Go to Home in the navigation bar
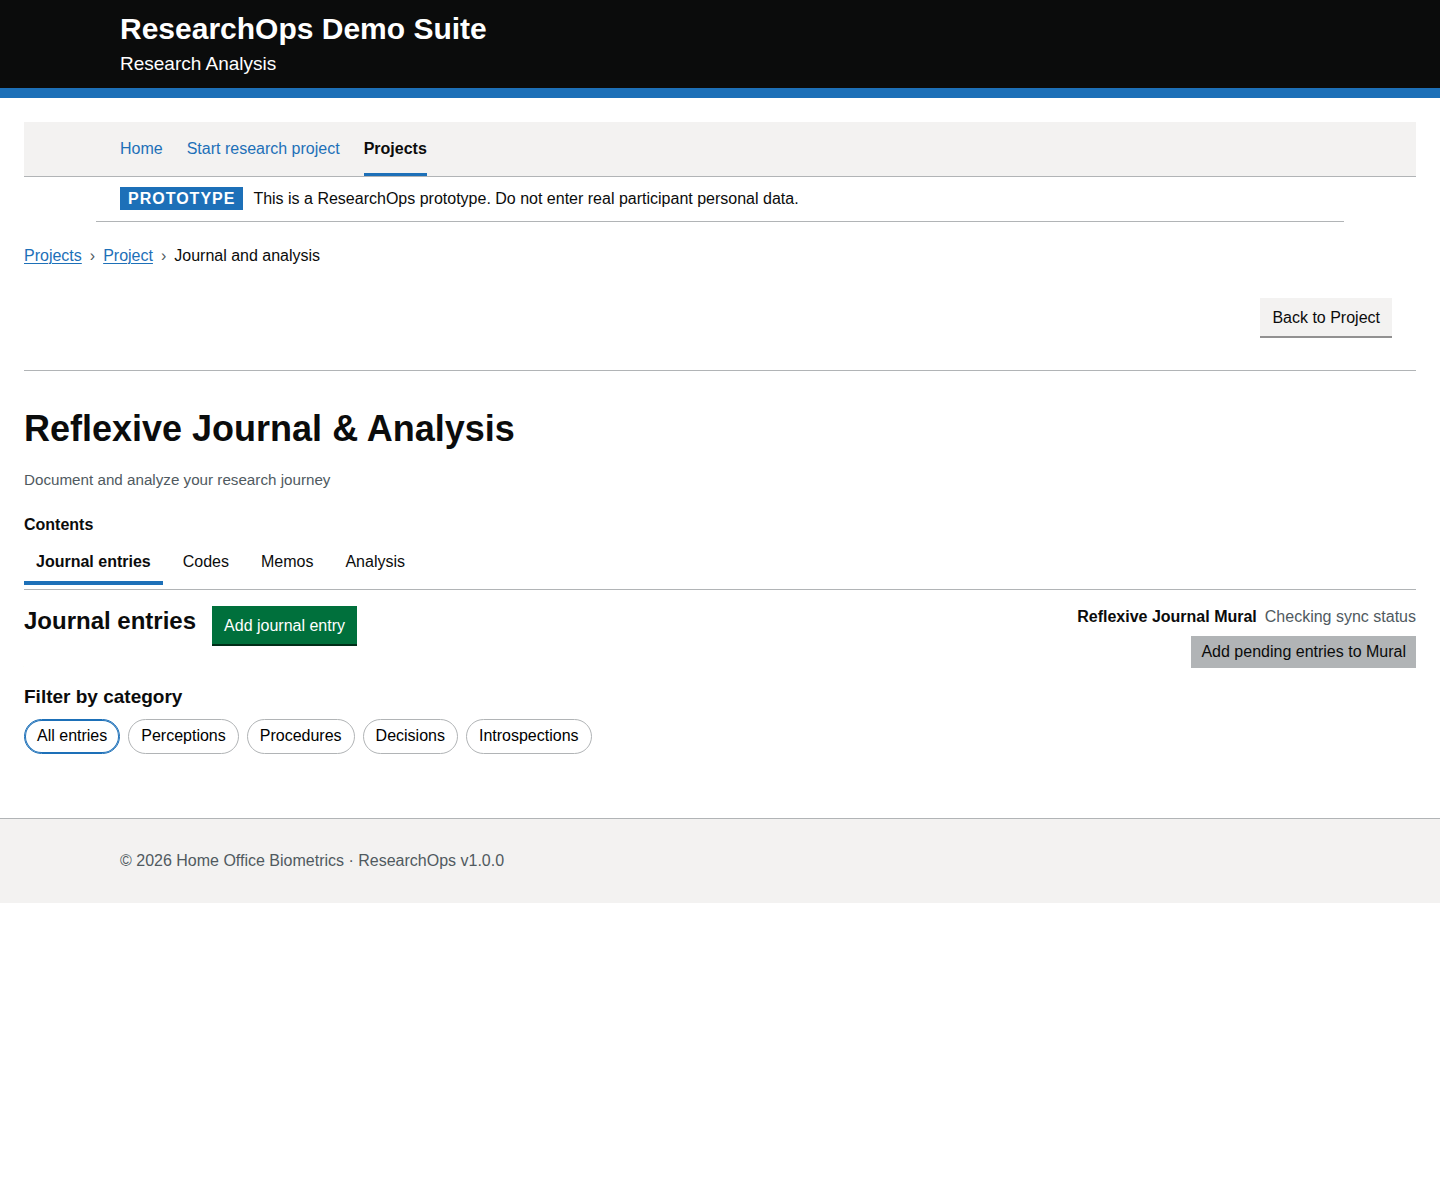This screenshot has height=1200, width=1440. click(141, 148)
